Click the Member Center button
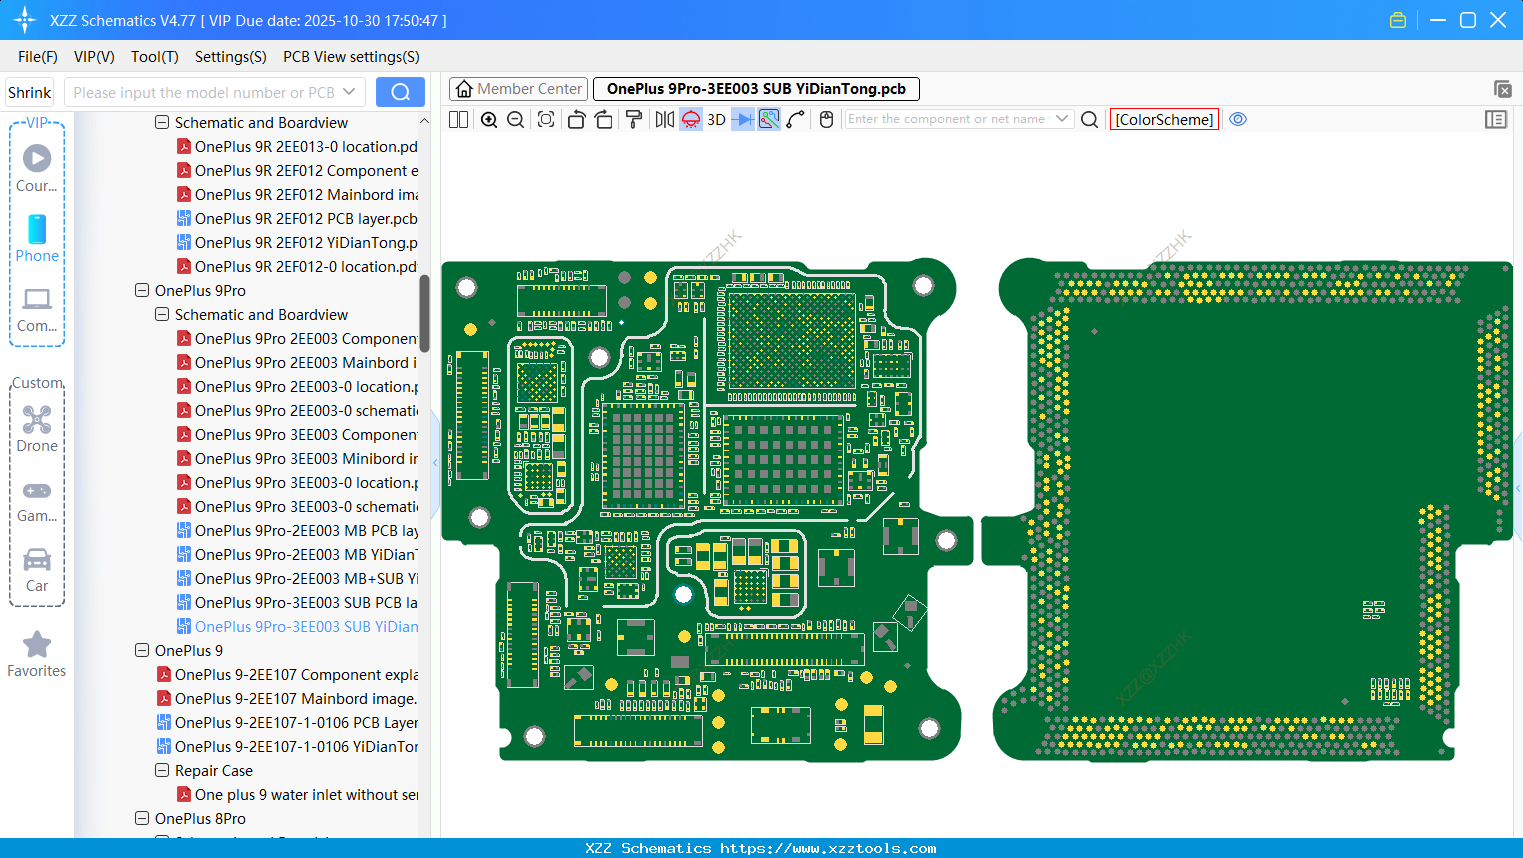Screen dimensions: 1523x858 click(519, 89)
